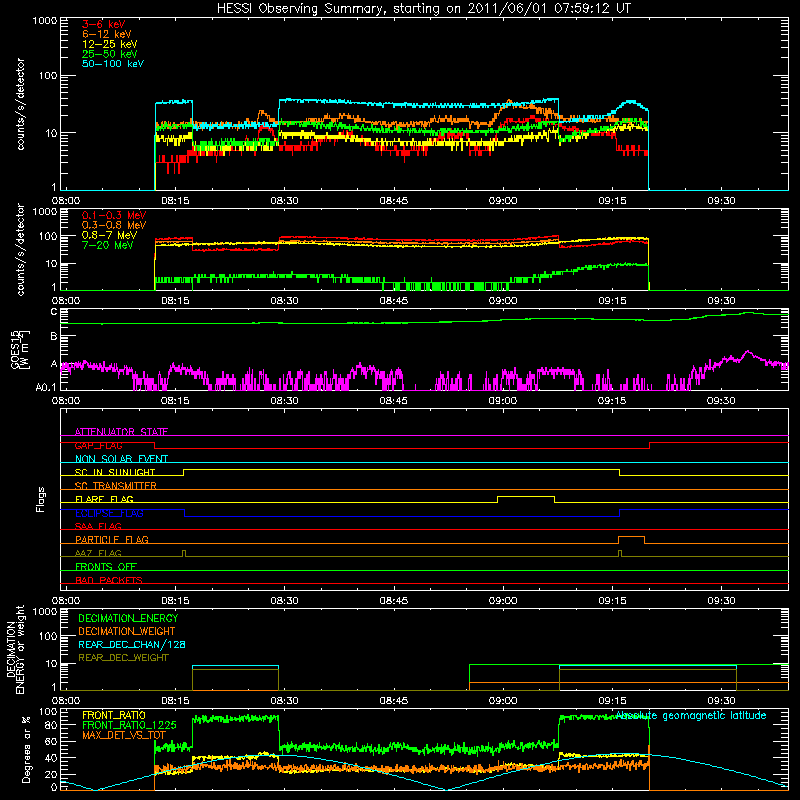Click the '0.3-0.8 MeV' legend label
Screen dimensions: 800x800
(114, 225)
